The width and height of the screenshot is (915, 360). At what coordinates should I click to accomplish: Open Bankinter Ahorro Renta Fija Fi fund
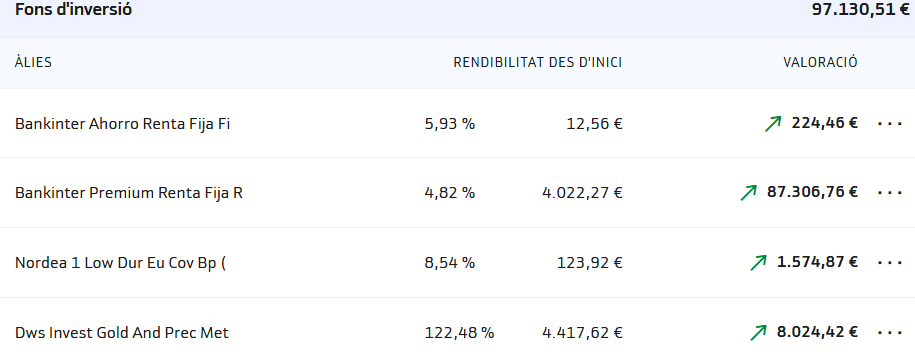[x=123, y=124]
